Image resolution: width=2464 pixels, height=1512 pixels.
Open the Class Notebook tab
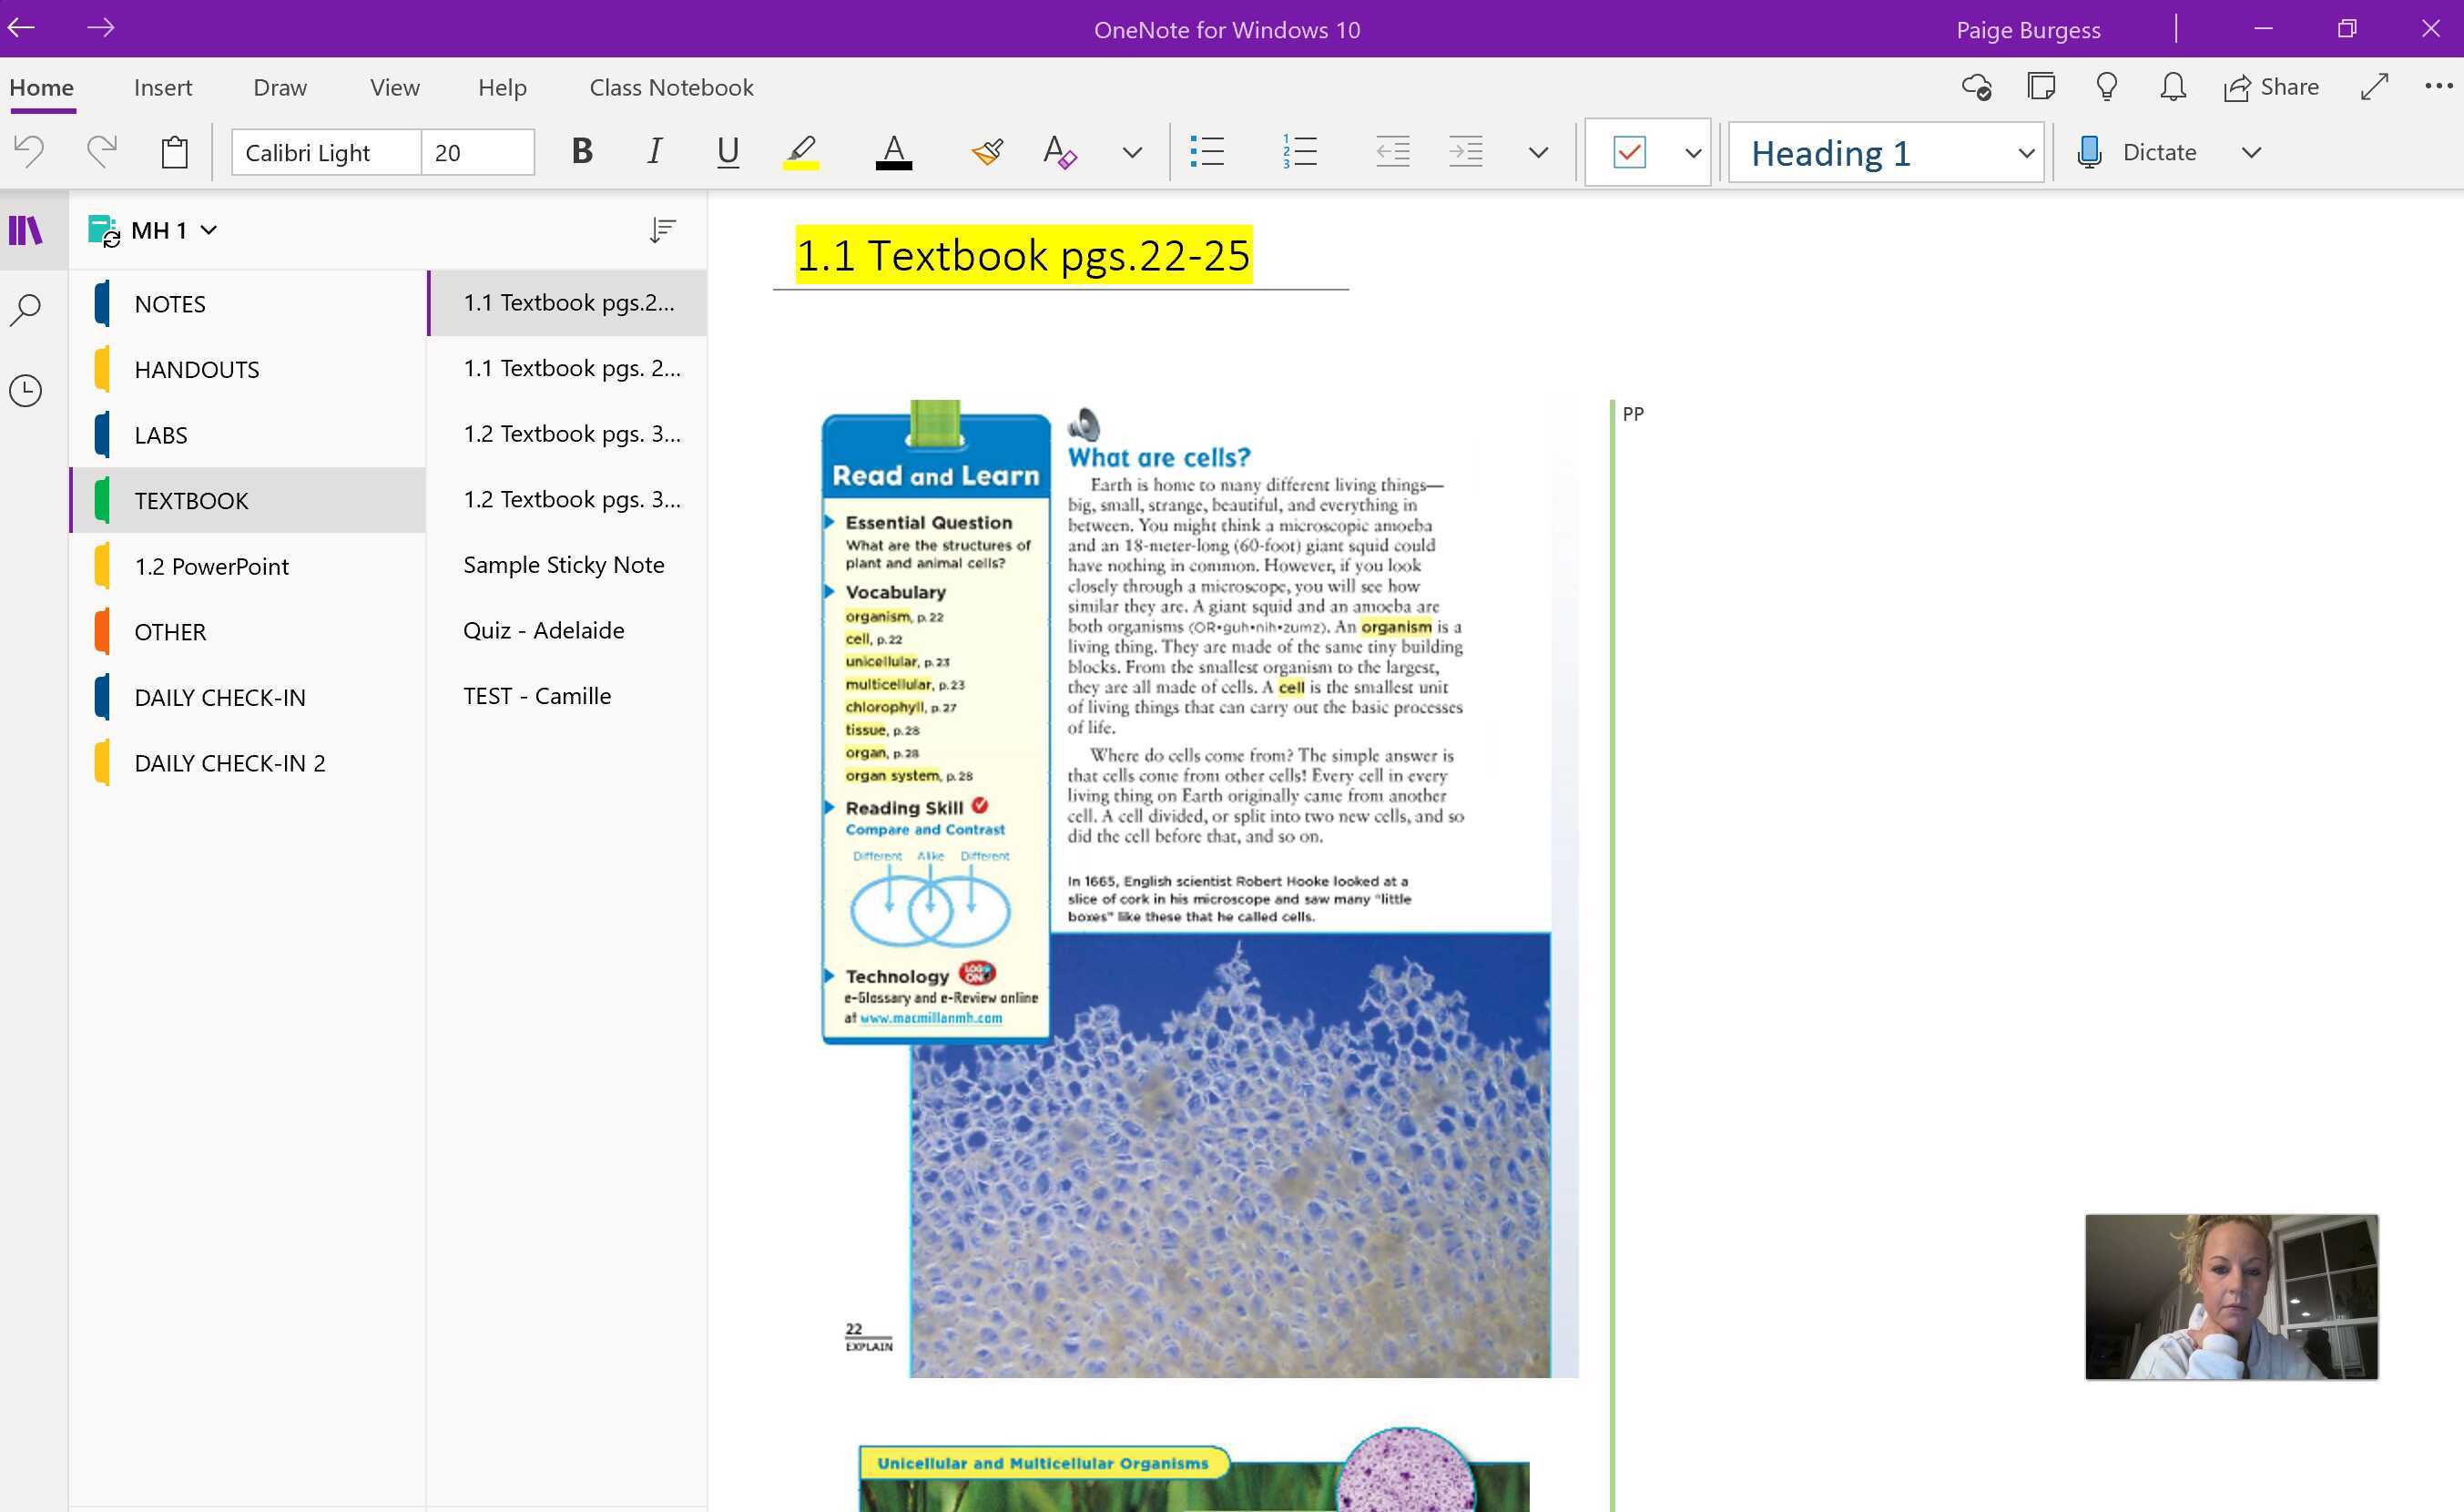tap(671, 88)
